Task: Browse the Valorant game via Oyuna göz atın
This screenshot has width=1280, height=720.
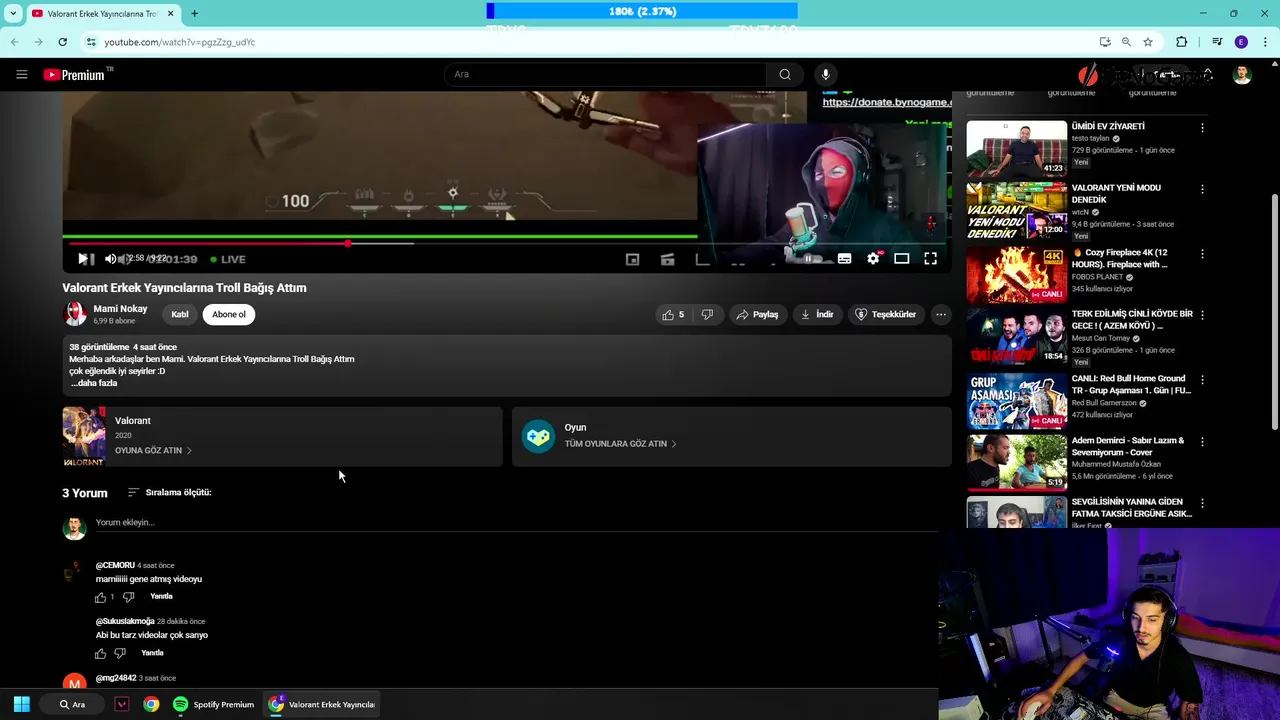Action: point(153,450)
